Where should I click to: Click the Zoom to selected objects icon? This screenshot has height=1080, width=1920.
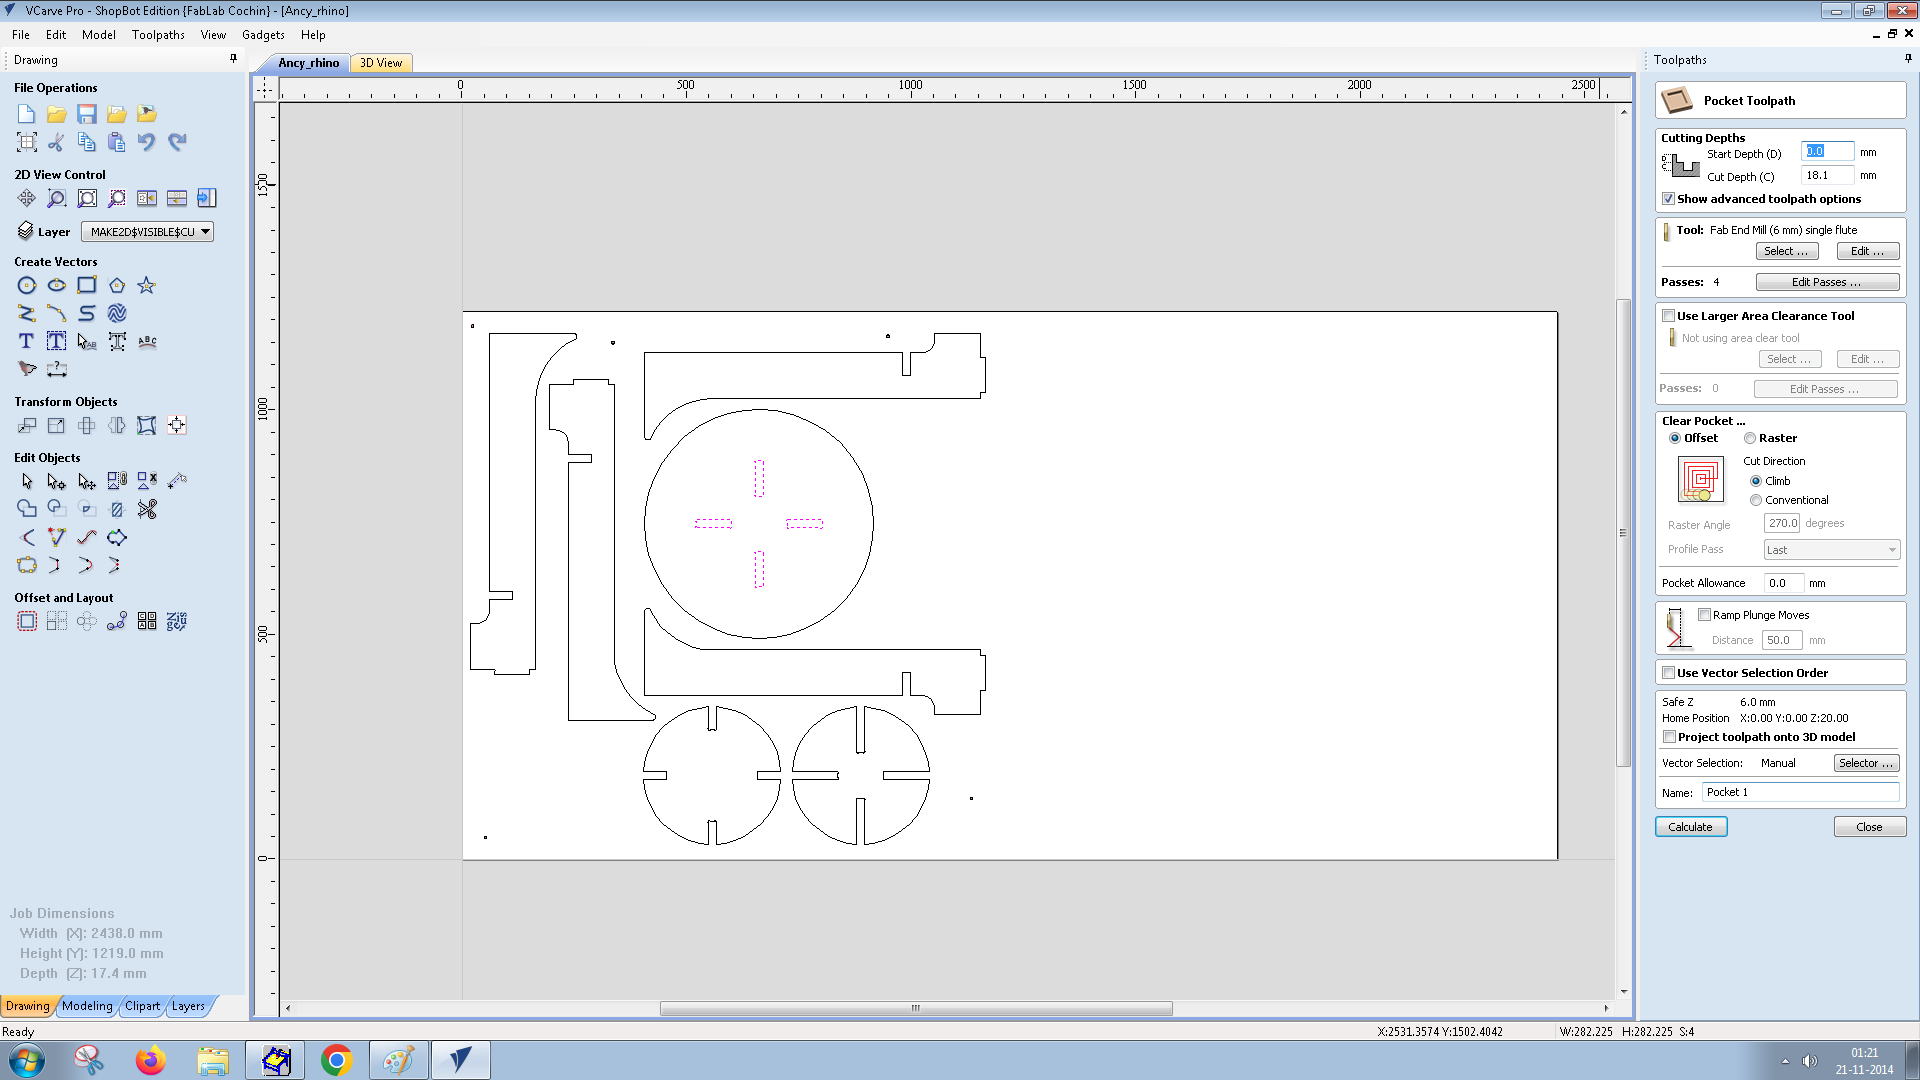point(117,198)
